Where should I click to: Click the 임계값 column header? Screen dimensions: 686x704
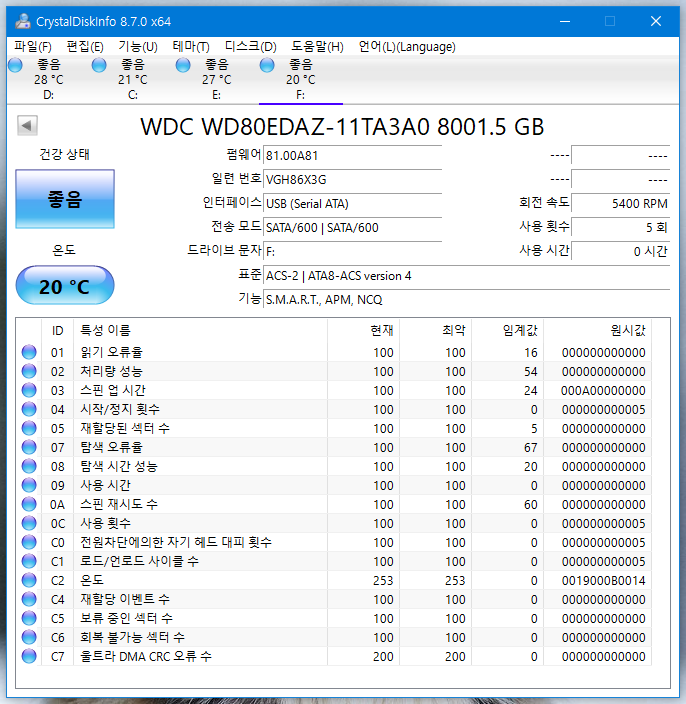[x=507, y=331]
